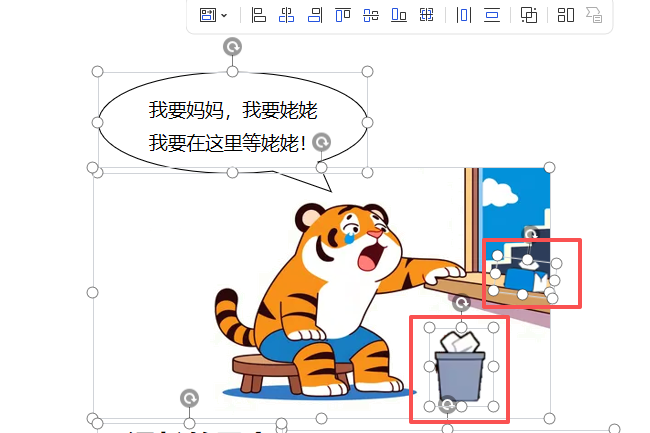Select the grey trash bin picture

(x=460, y=366)
